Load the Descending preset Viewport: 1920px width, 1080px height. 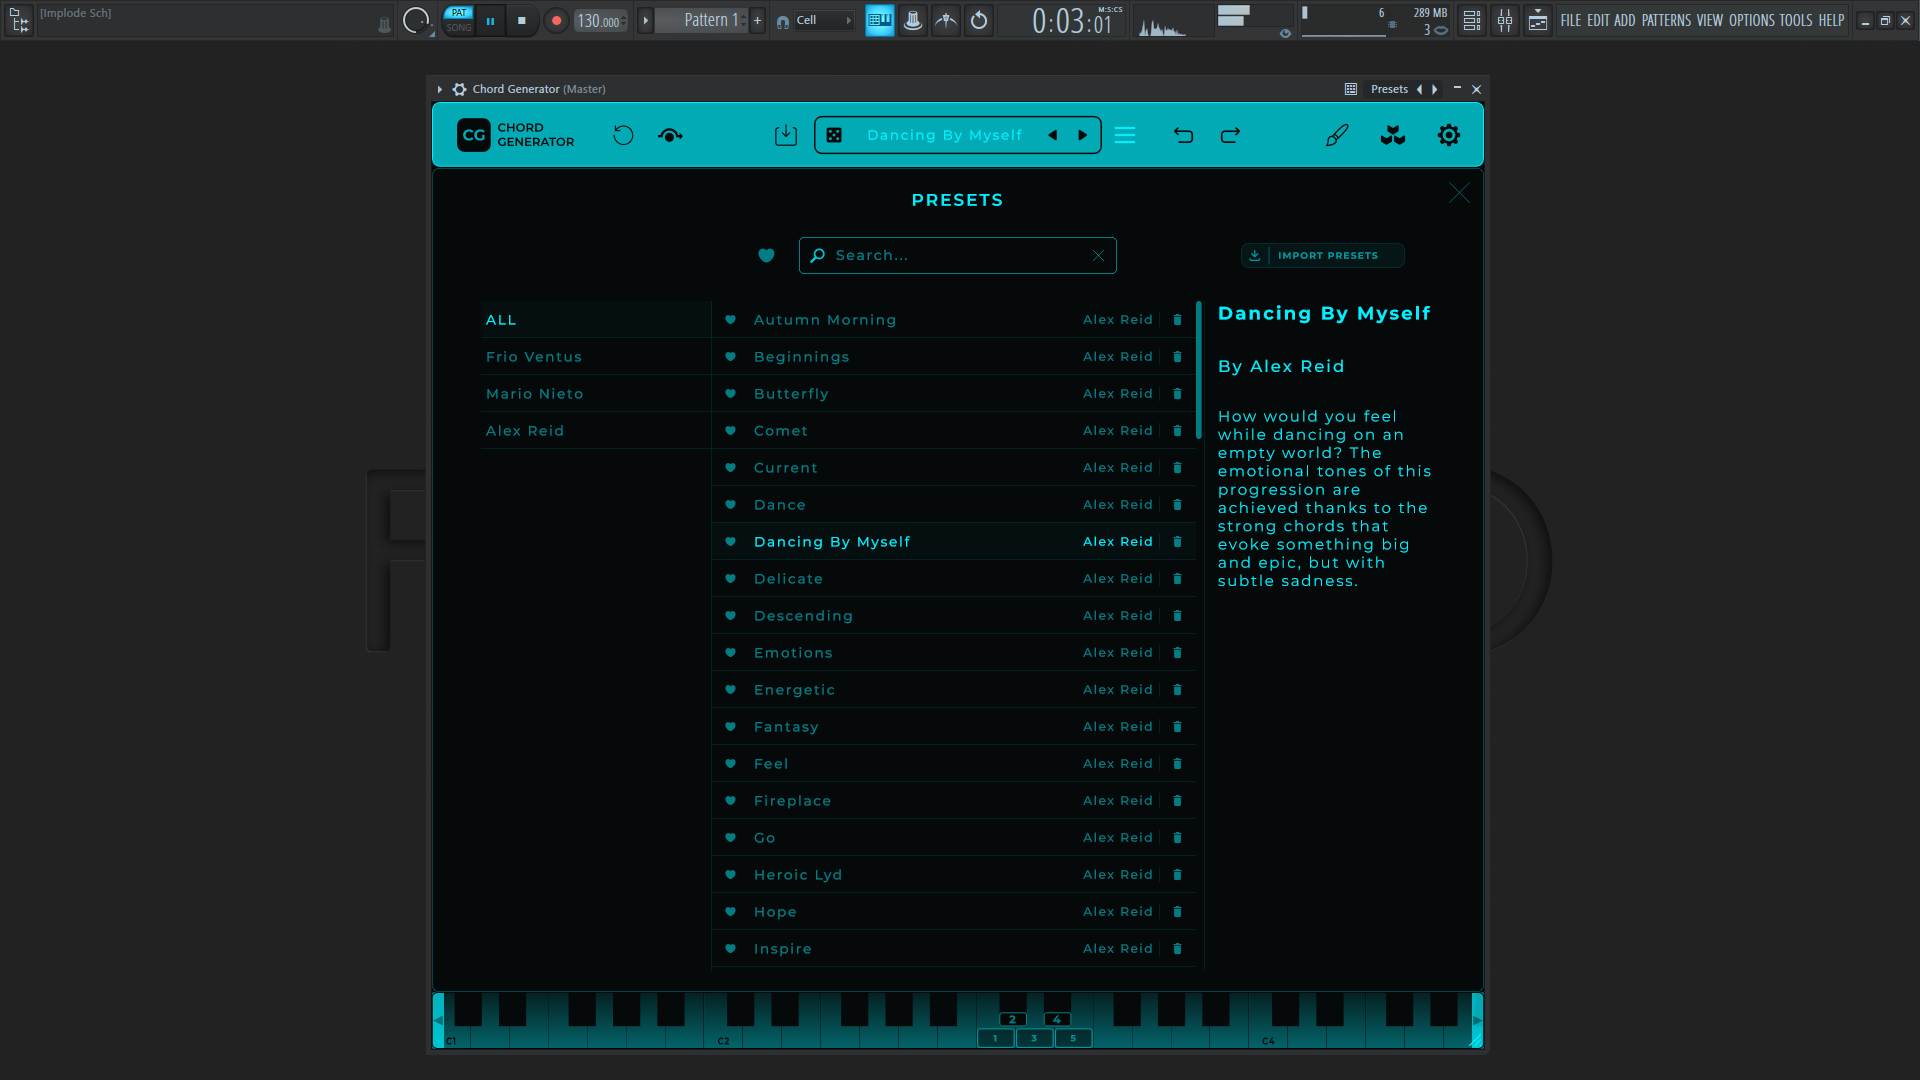tap(953, 616)
